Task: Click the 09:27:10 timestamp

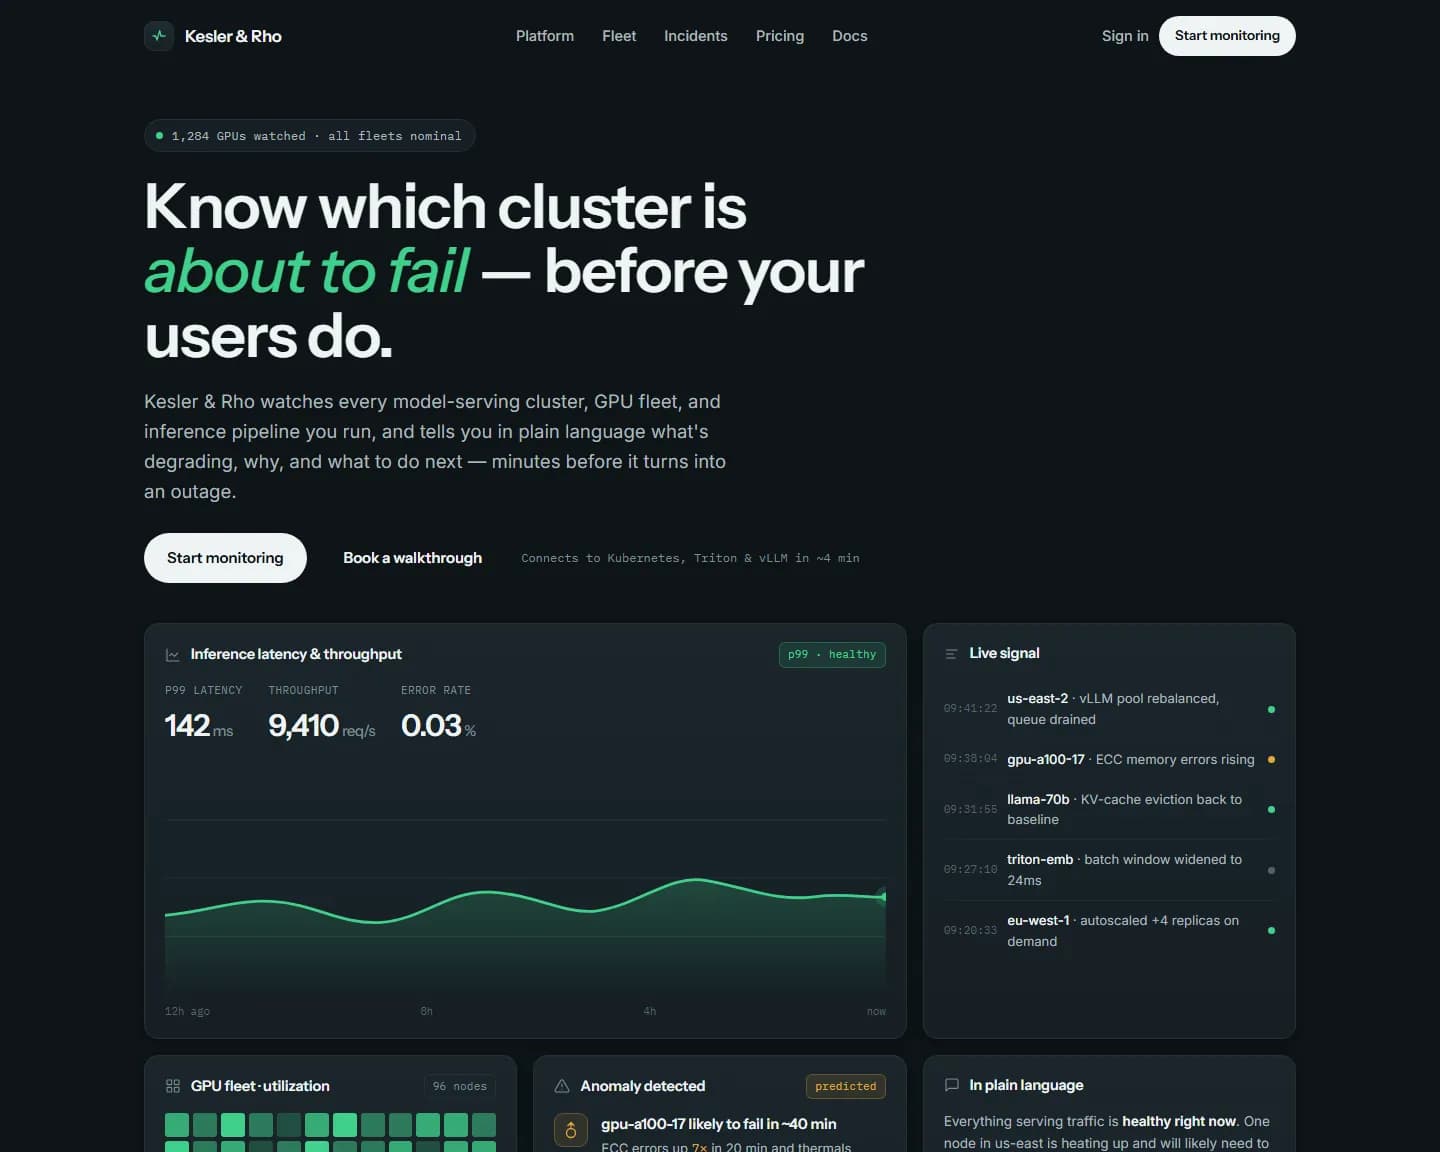Action: pos(970,870)
